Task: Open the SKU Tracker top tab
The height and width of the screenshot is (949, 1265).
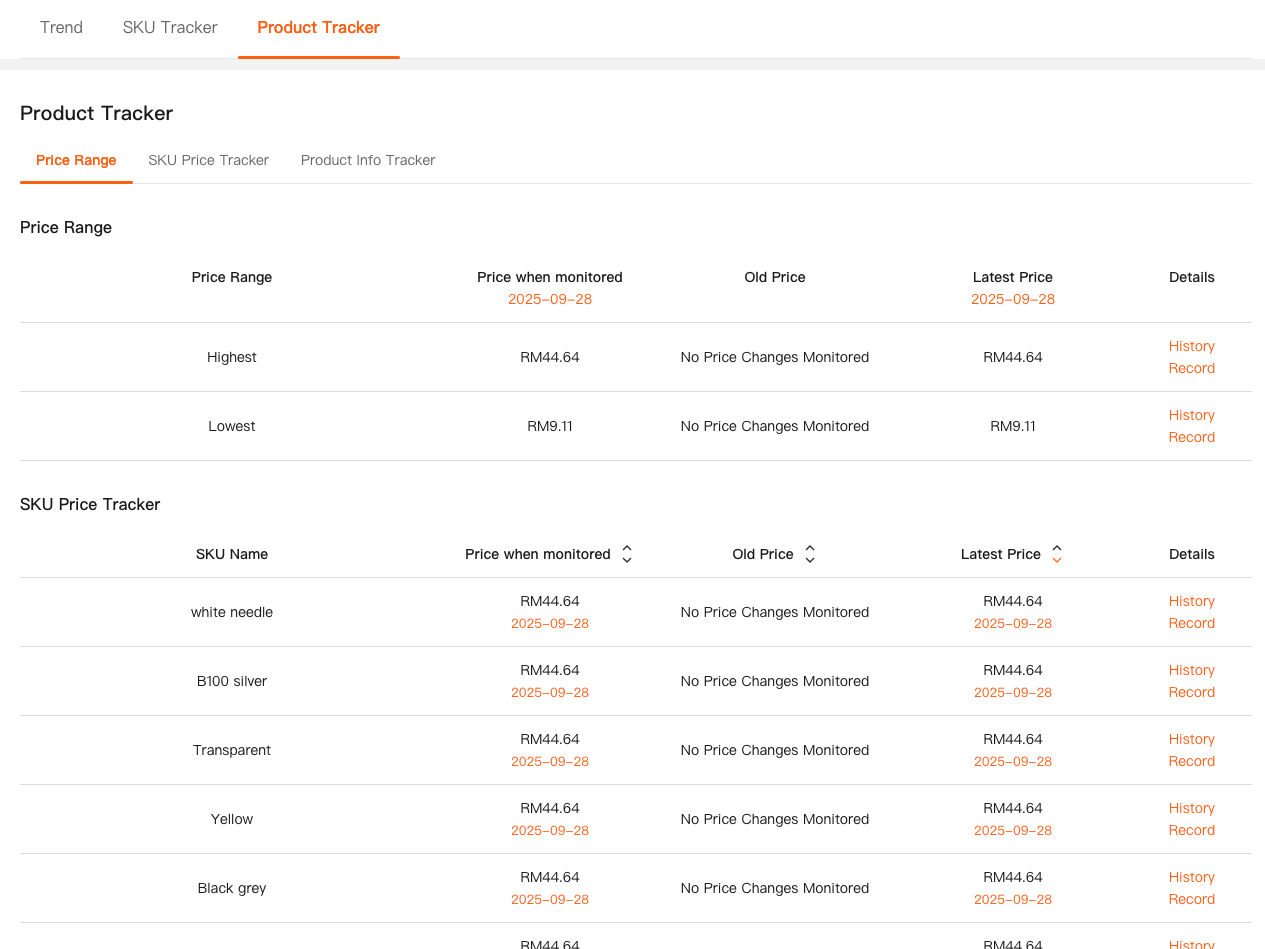Action: tap(170, 28)
